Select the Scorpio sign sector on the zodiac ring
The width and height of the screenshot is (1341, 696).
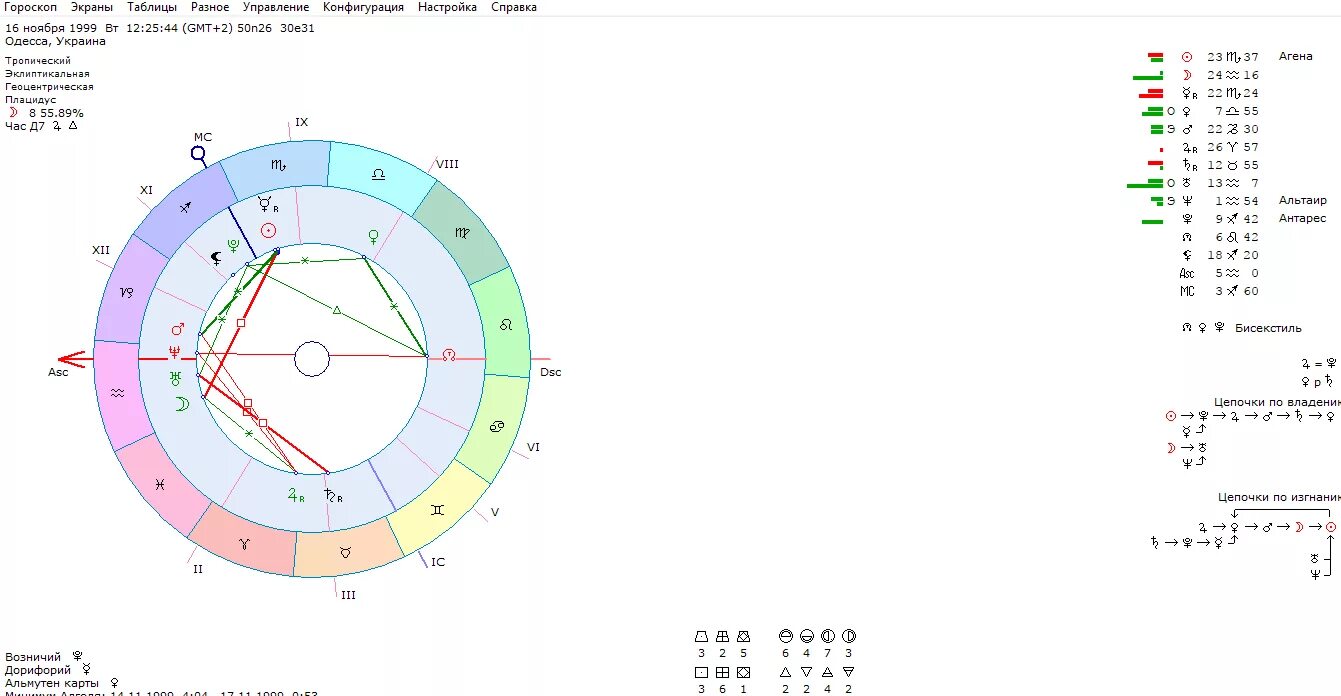pyautogui.click(x=277, y=165)
